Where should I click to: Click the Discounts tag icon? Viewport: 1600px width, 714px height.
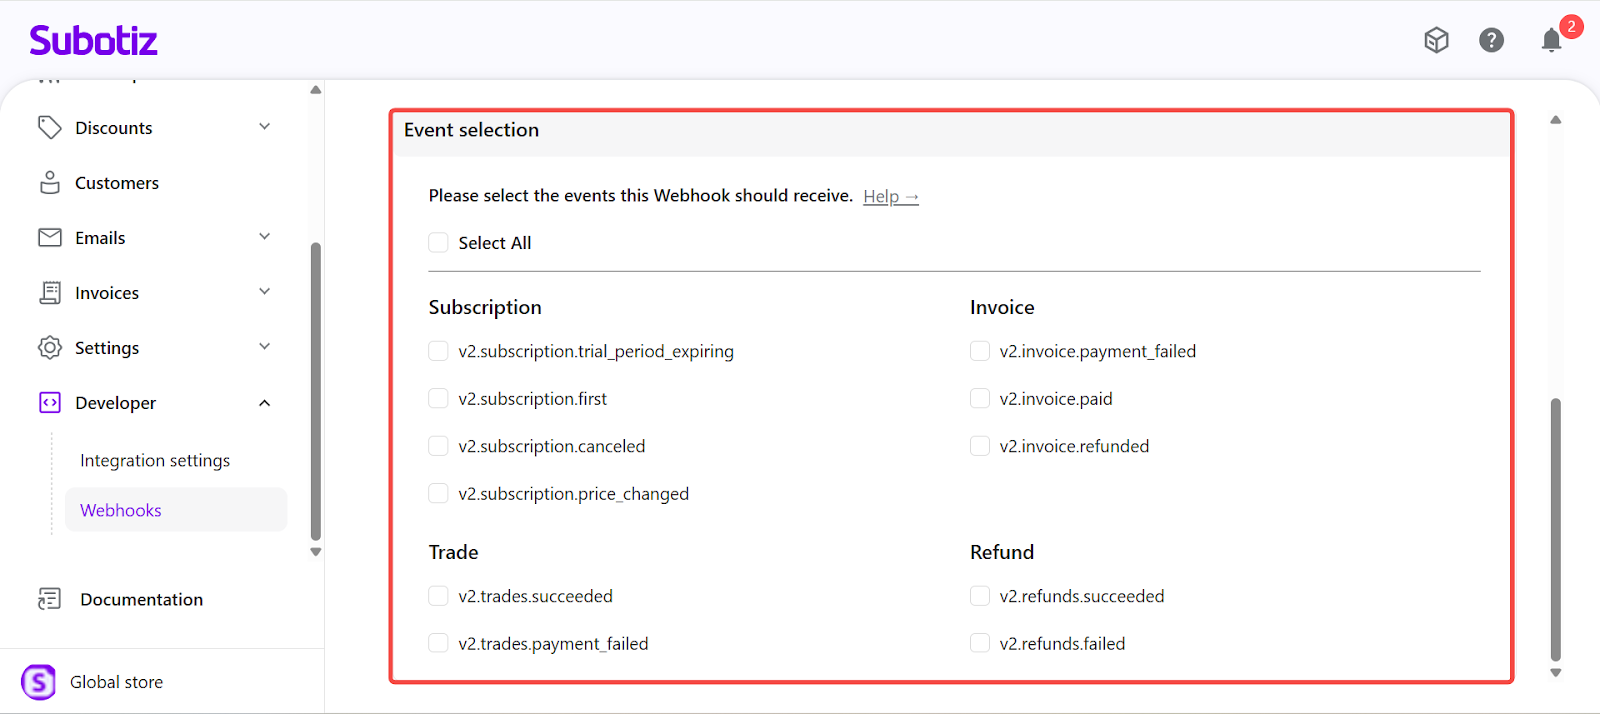pyautogui.click(x=49, y=127)
